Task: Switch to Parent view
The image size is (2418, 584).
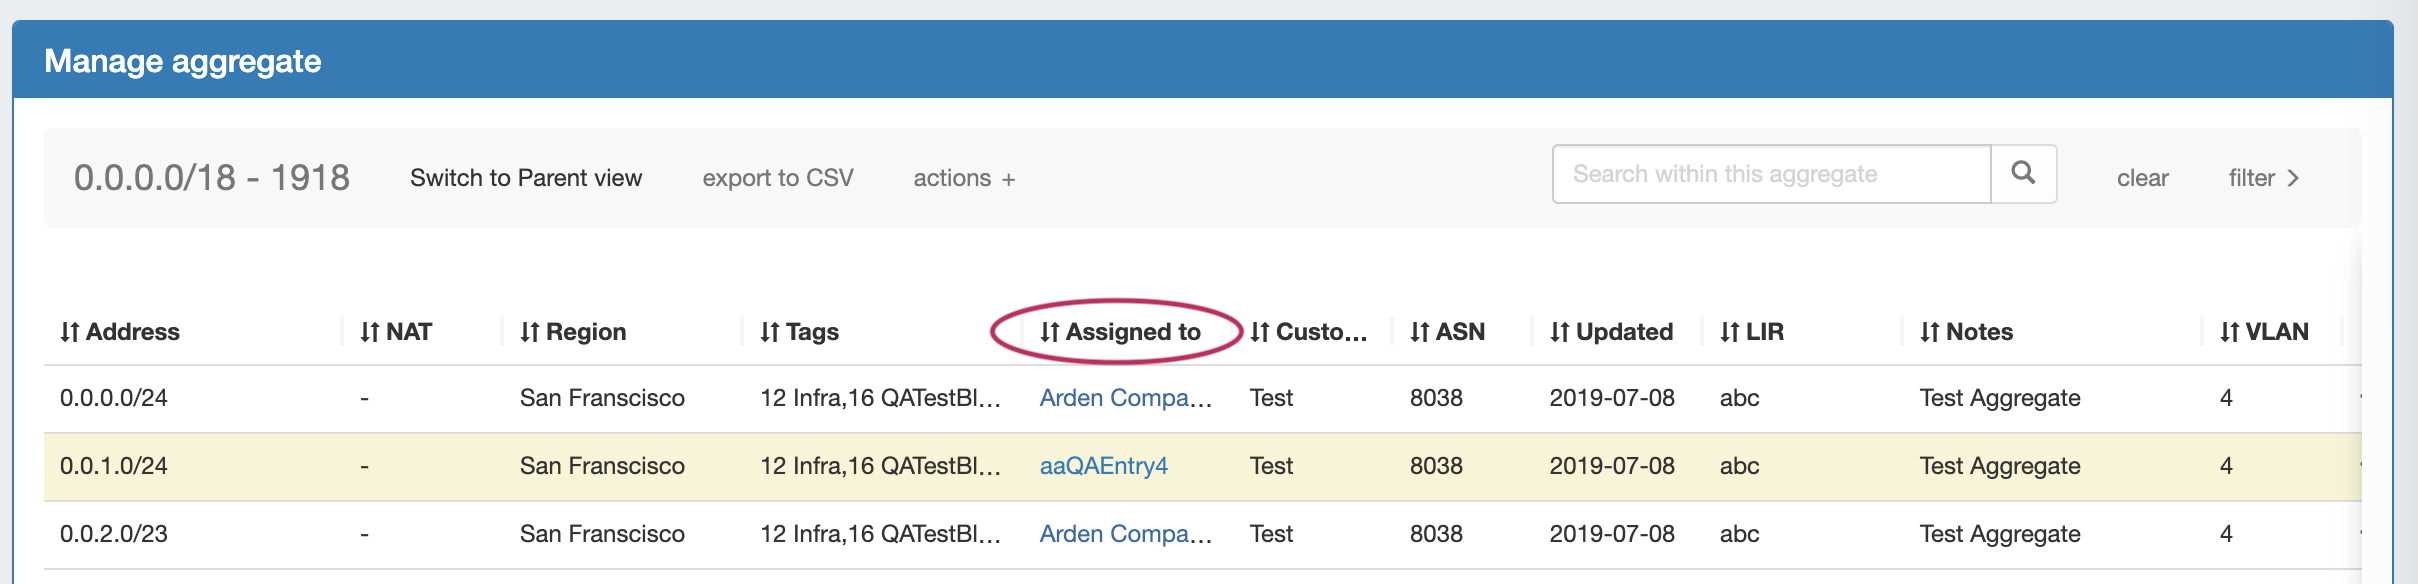Action: (526, 178)
